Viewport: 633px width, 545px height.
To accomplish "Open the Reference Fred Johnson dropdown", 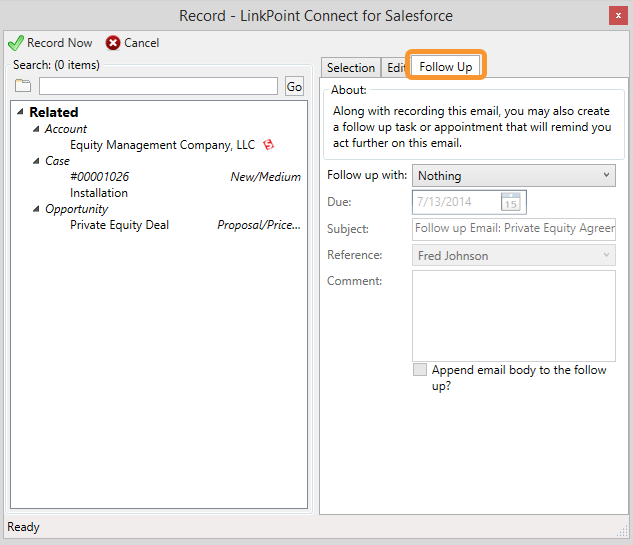I will 514,255.
